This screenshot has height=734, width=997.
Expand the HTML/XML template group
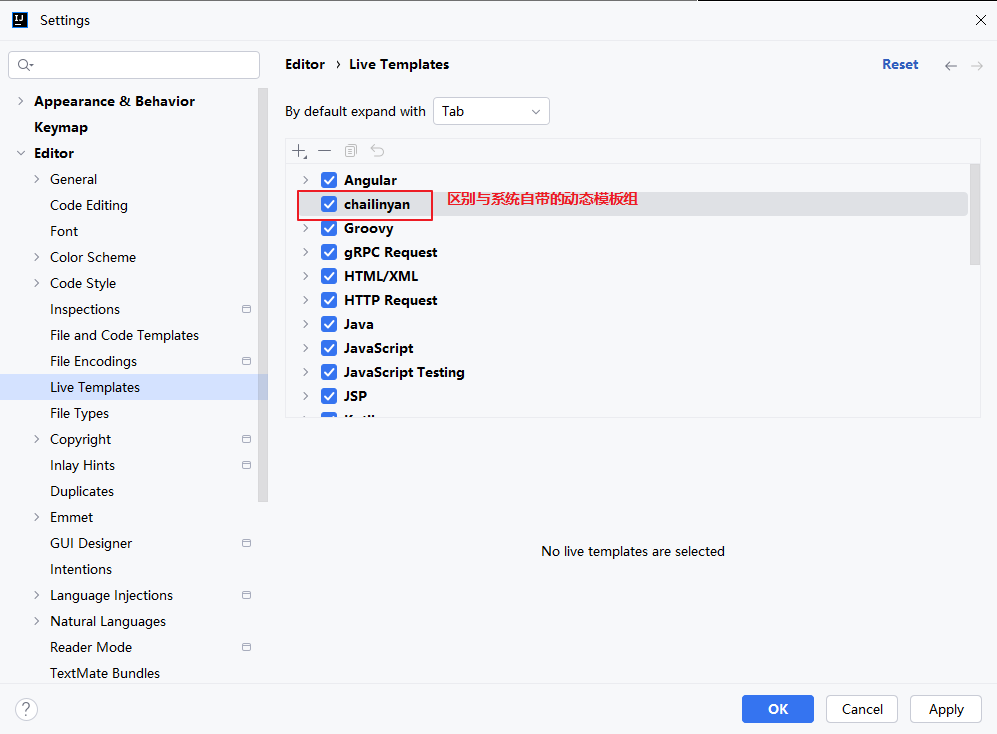tap(305, 276)
